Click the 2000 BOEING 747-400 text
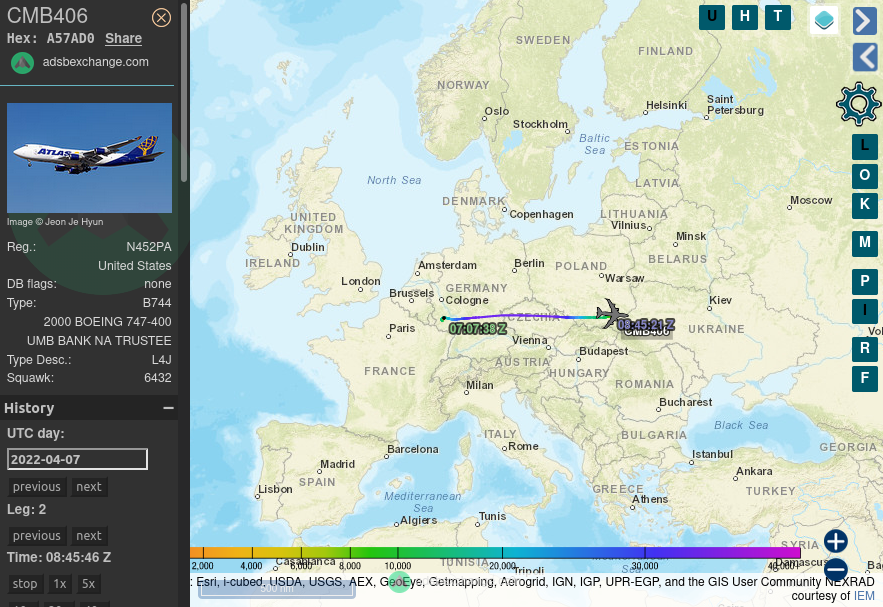 pos(108,322)
